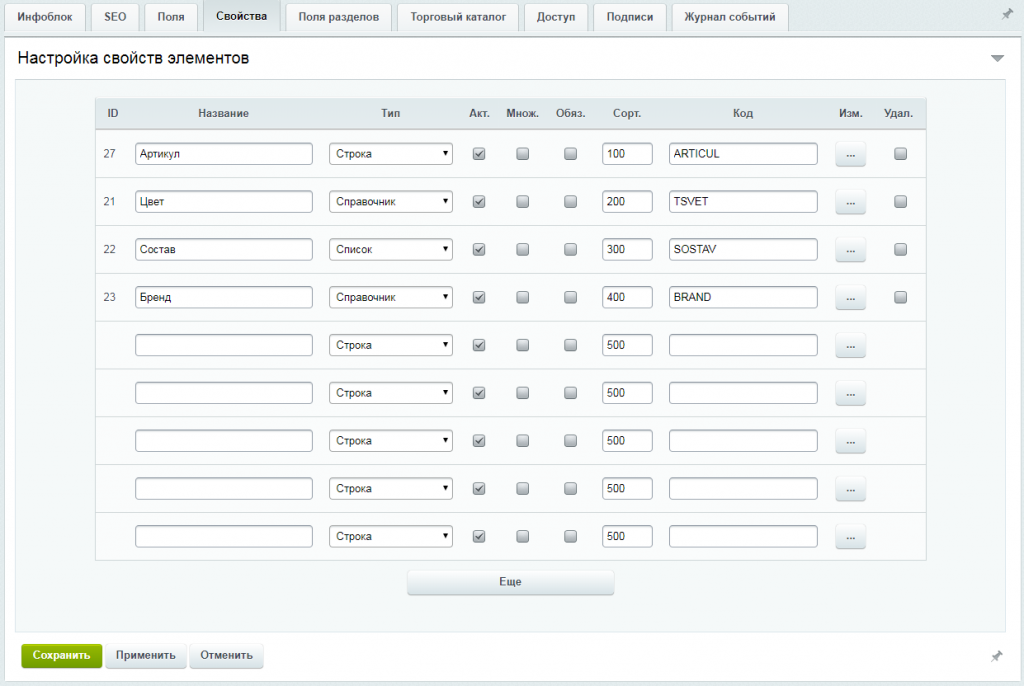
Task: Open the Доступ tab
Action: click(556, 17)
